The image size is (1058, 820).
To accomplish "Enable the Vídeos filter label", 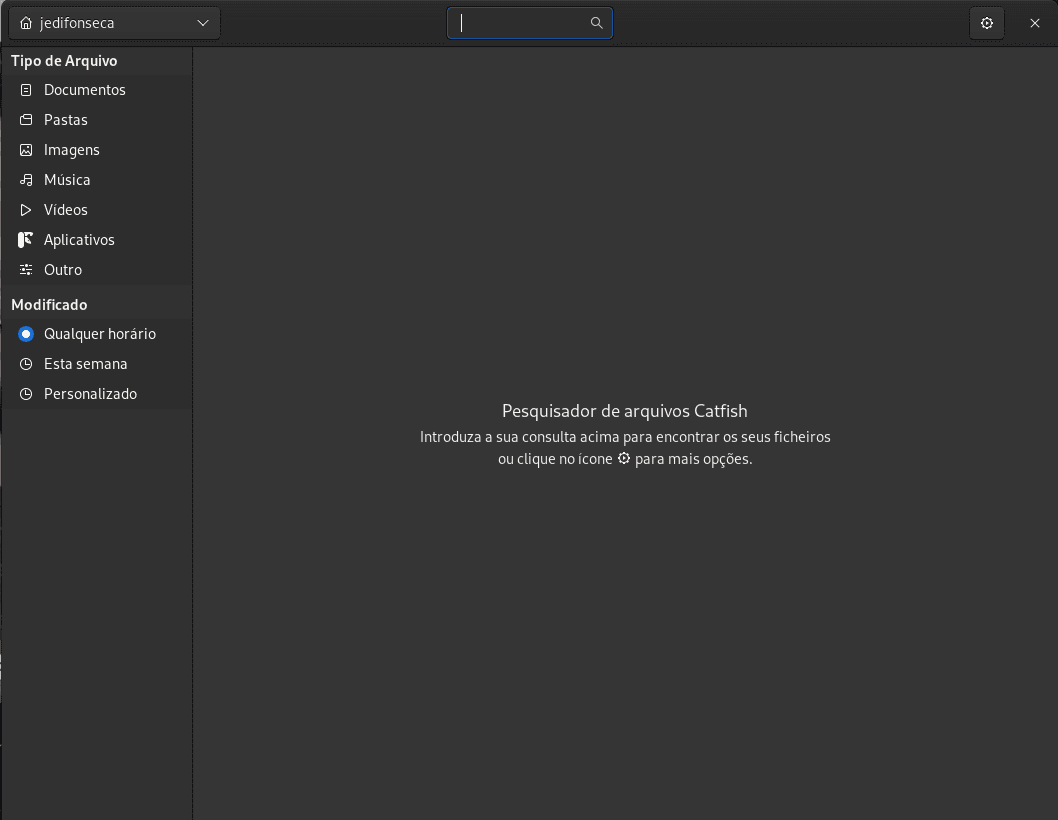I will pos(65,210).
